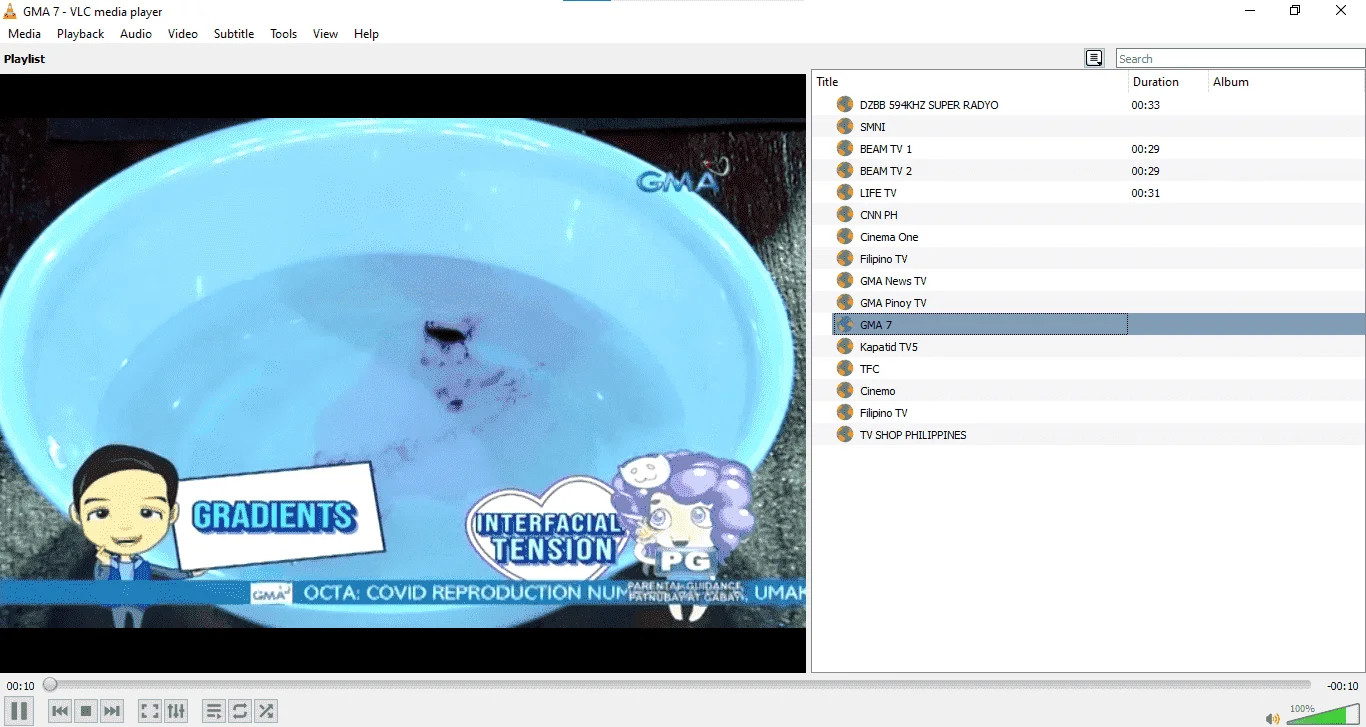This screenshot has width=1366, height=727.
Task: Open the Tools menu
Action: 284,34
